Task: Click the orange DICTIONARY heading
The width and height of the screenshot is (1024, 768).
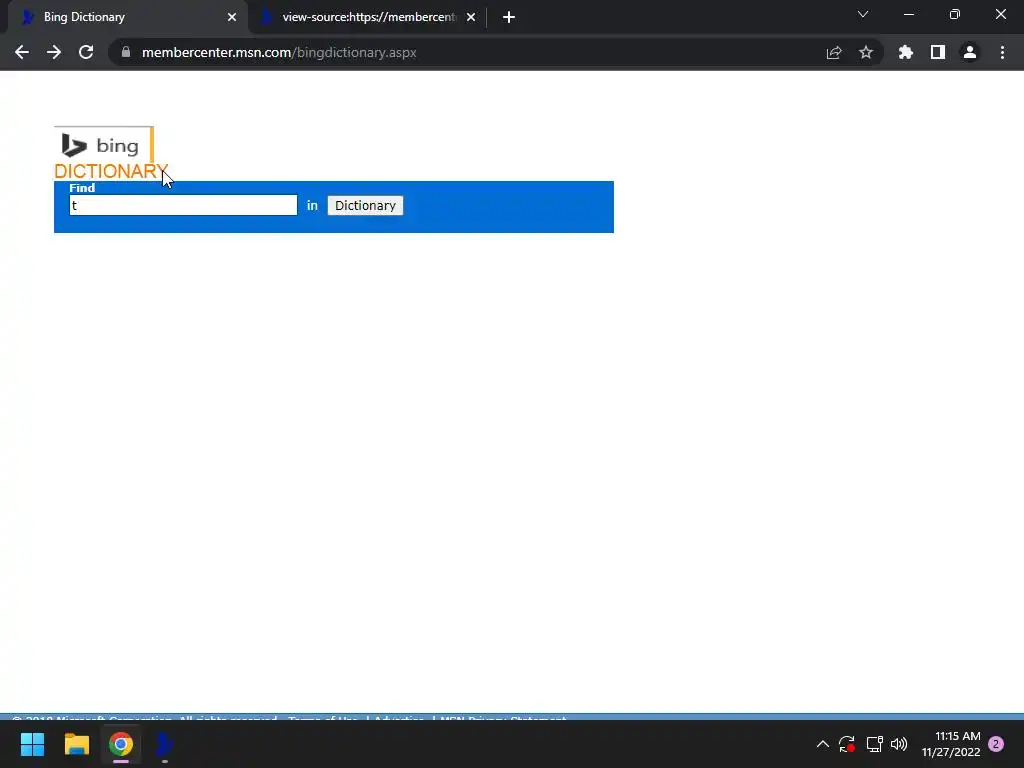Action: (x=111, y=171)
